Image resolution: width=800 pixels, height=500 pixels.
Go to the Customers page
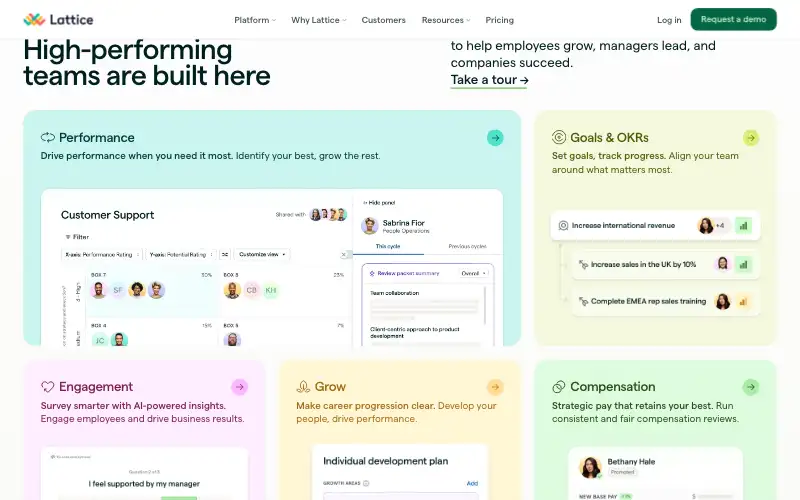(384, 20)
